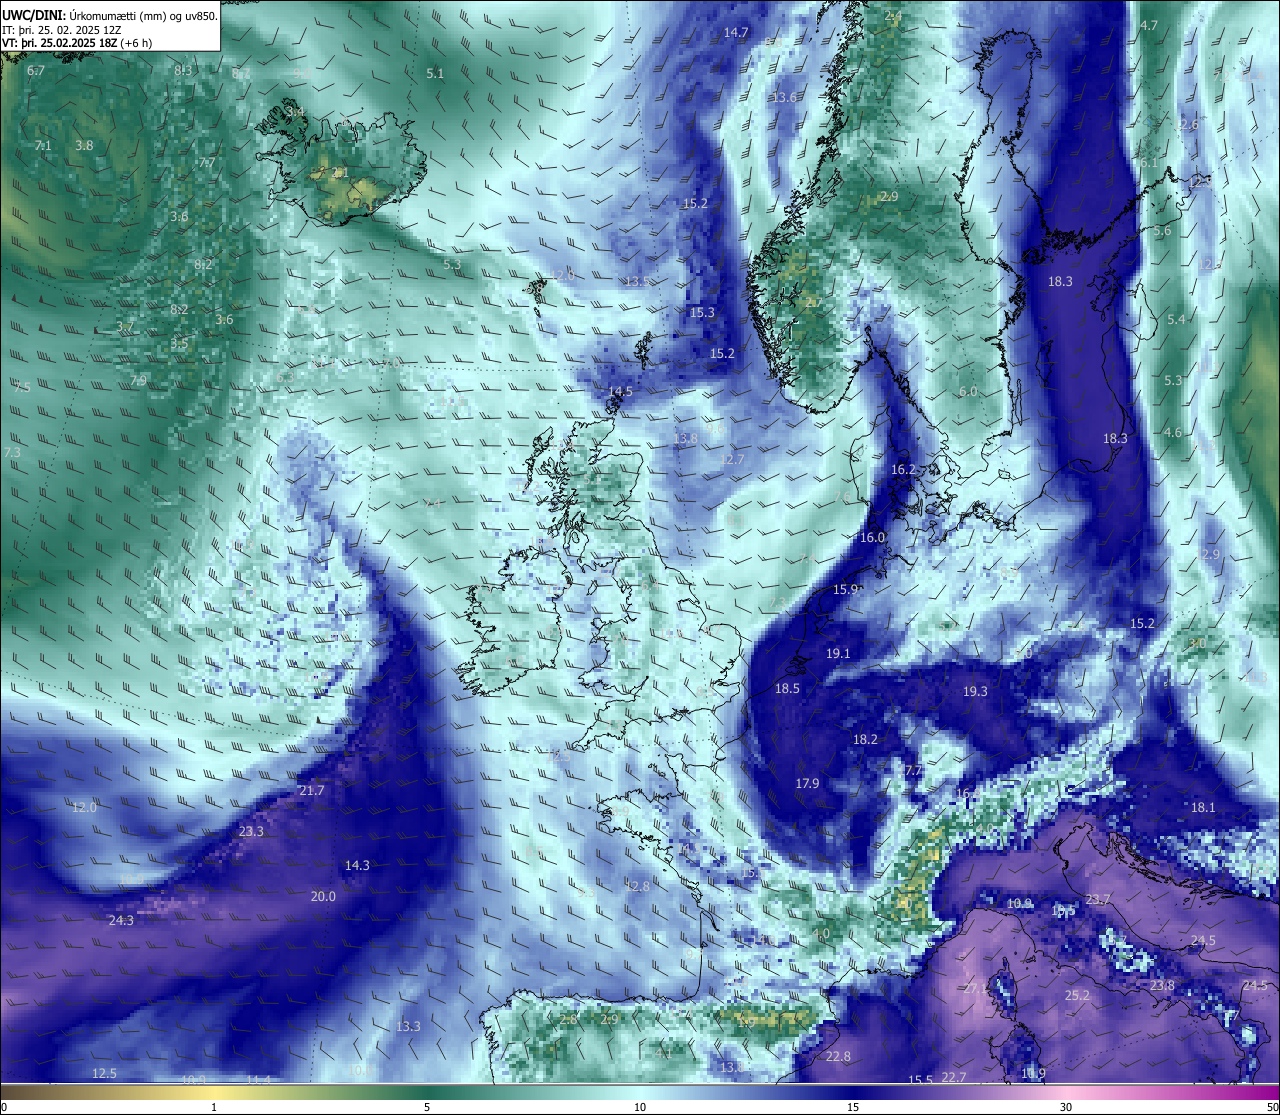Image resolution: width=1280 pixels, height=1115 pixels.
Task: Click the 12.7 value in North Sea
Action: (733, 459)
